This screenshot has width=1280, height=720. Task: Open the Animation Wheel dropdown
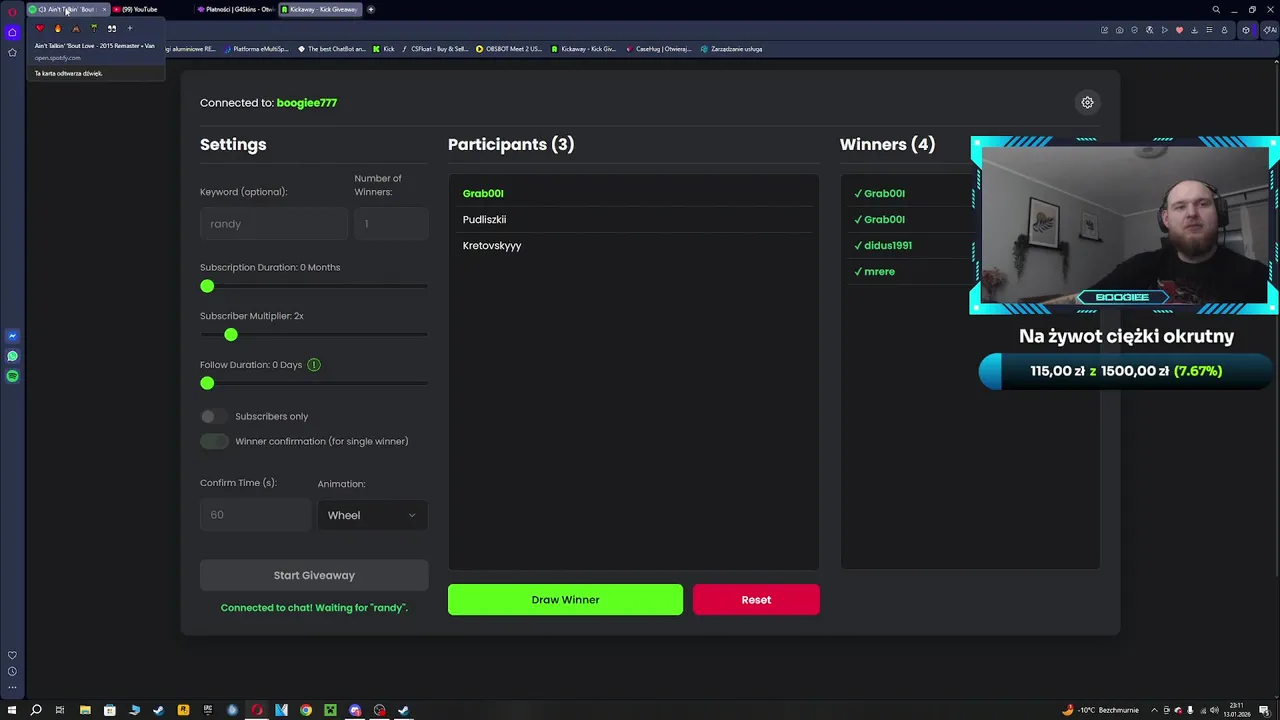point(372,515)
